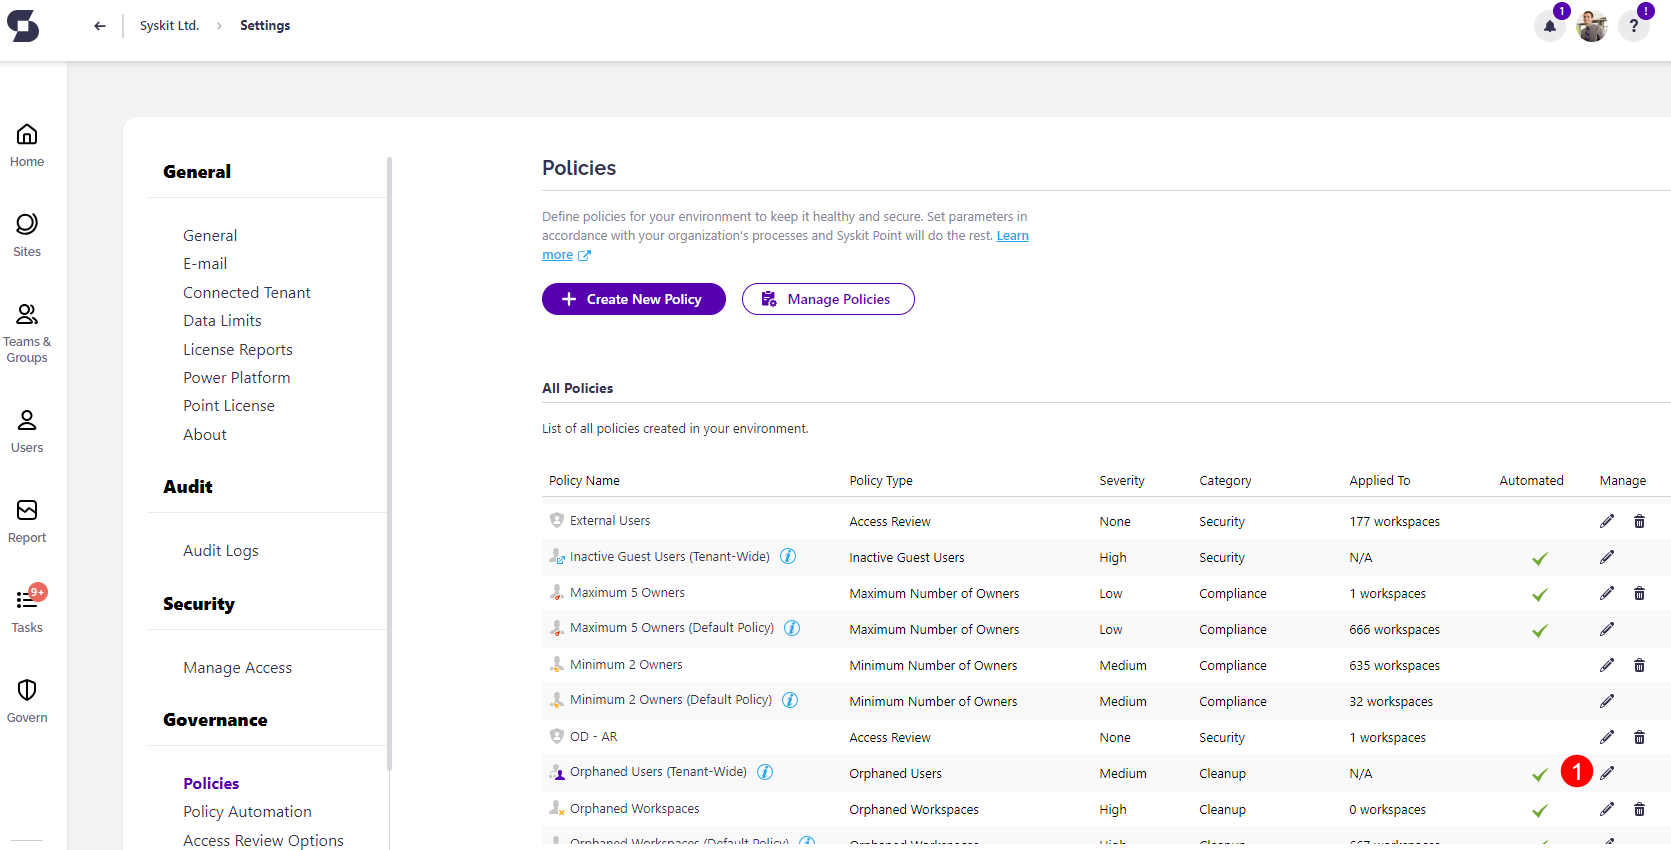Click the '666 workspaces' cell
1671x850 pixels.
click(x=1395, y=630)
